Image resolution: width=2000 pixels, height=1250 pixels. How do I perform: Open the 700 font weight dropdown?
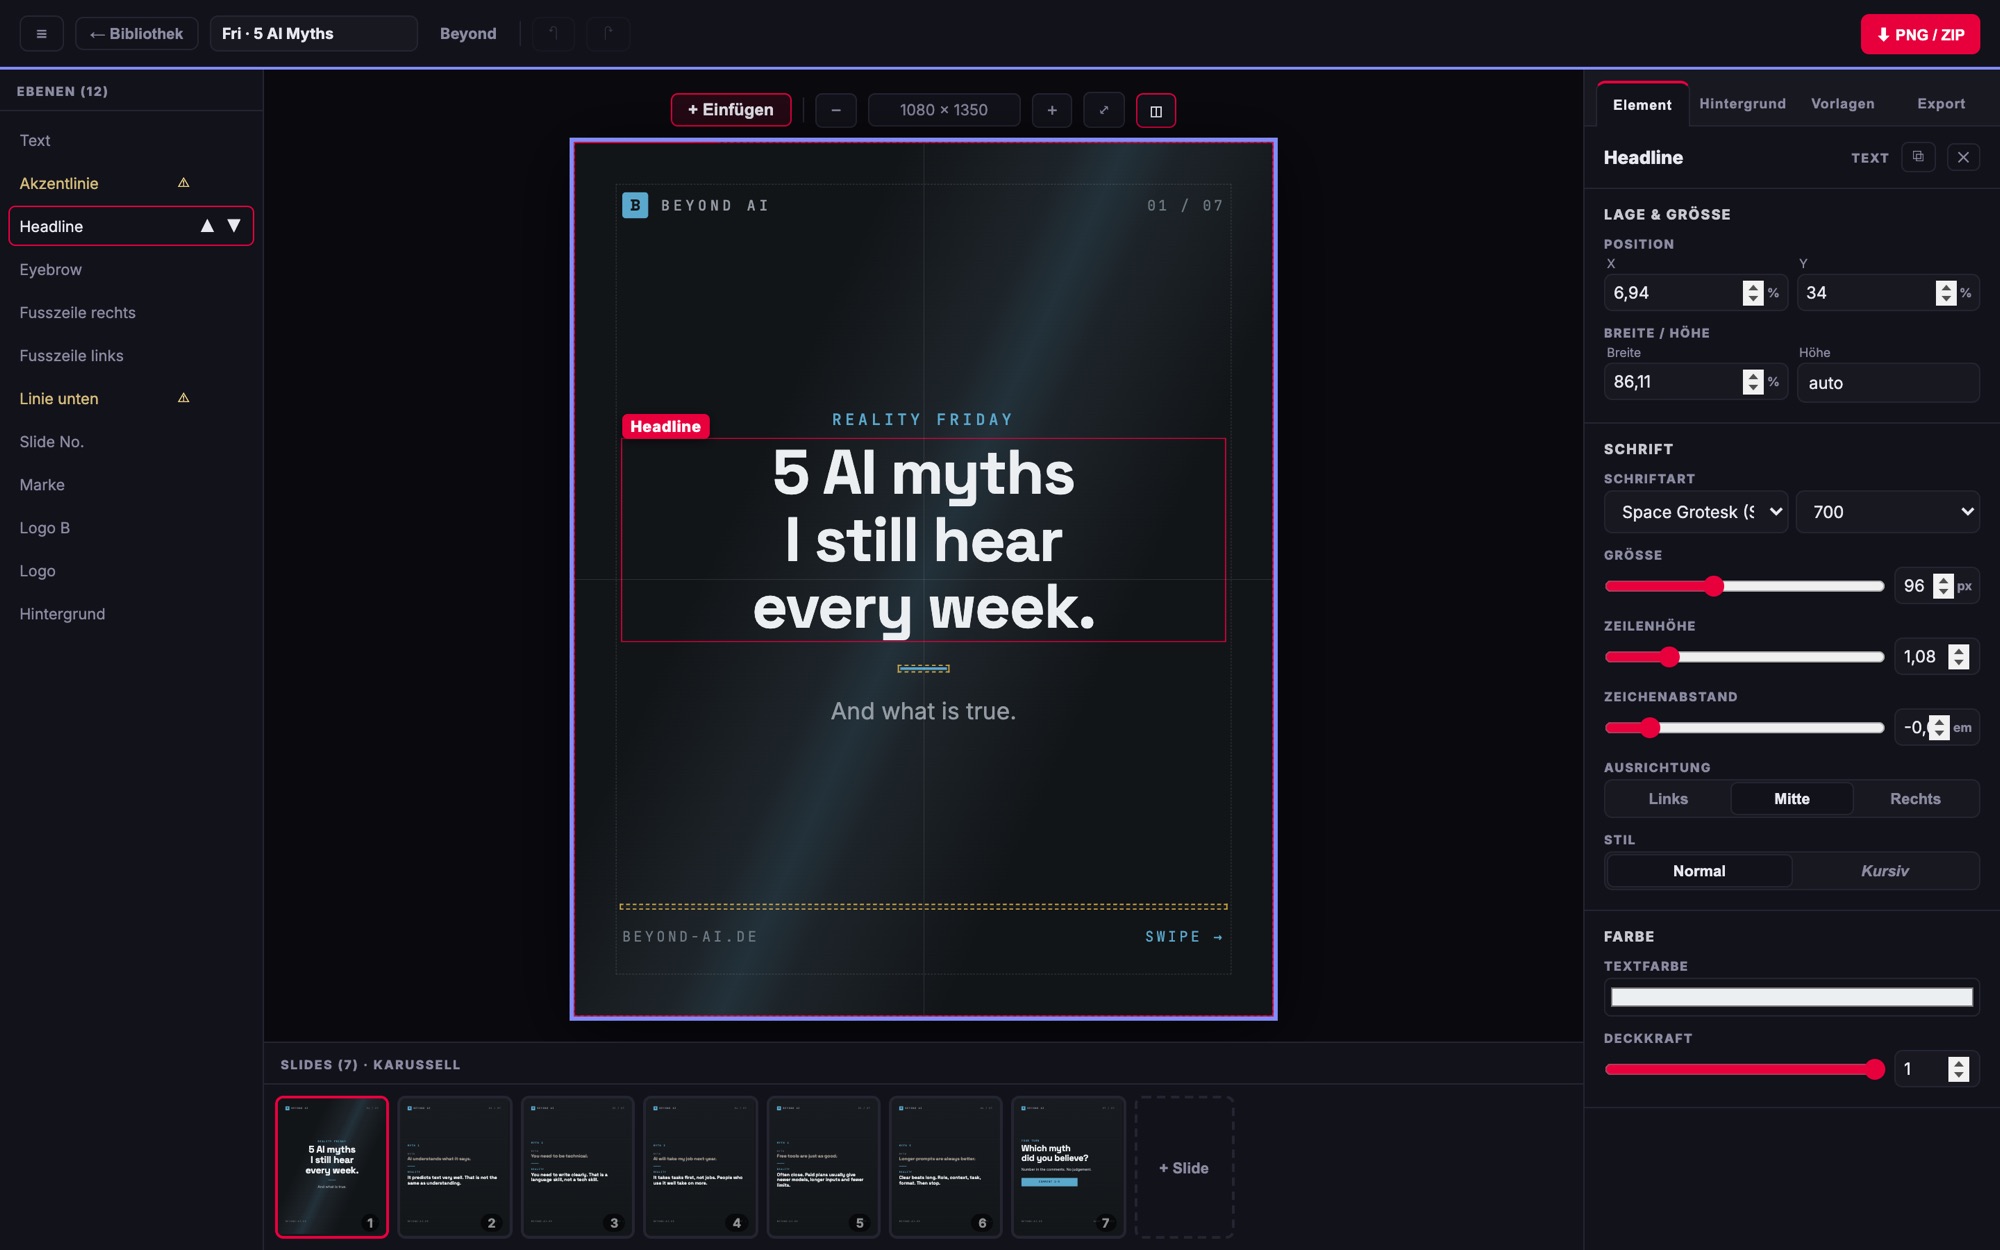pyautogui.click(x=1888, y=512)
